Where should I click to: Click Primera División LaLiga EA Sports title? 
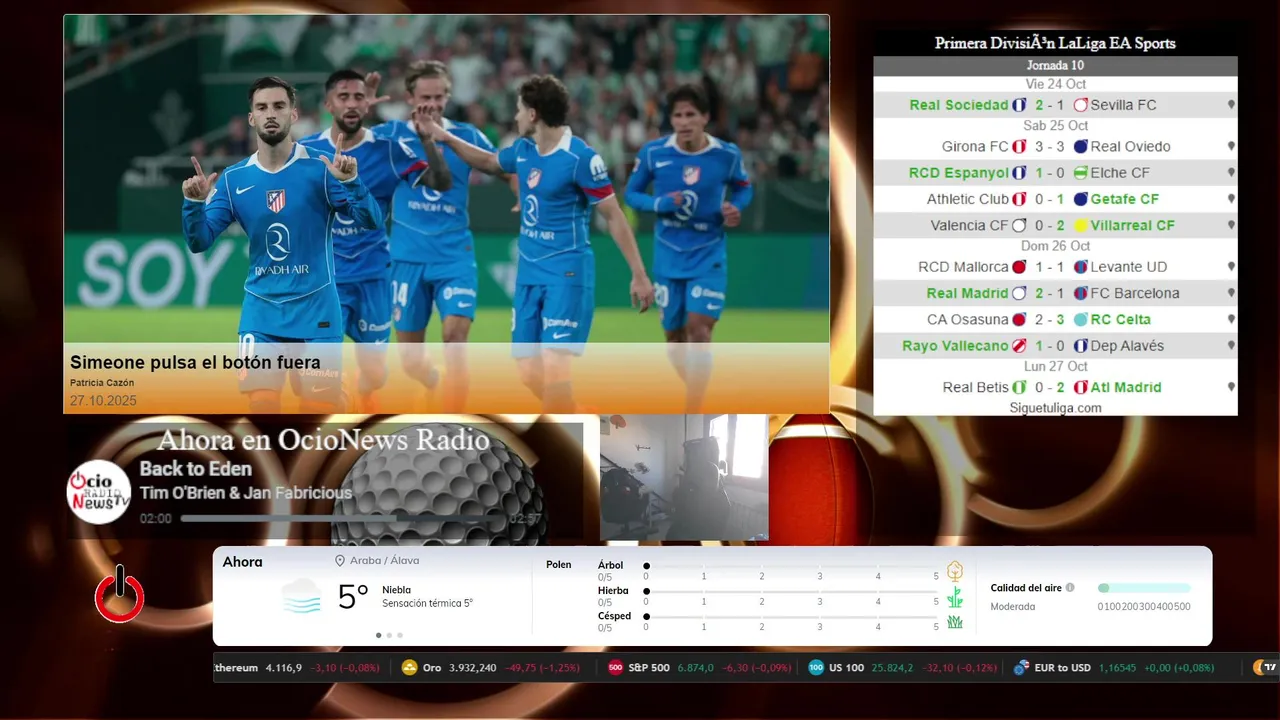click(1055, 43)
